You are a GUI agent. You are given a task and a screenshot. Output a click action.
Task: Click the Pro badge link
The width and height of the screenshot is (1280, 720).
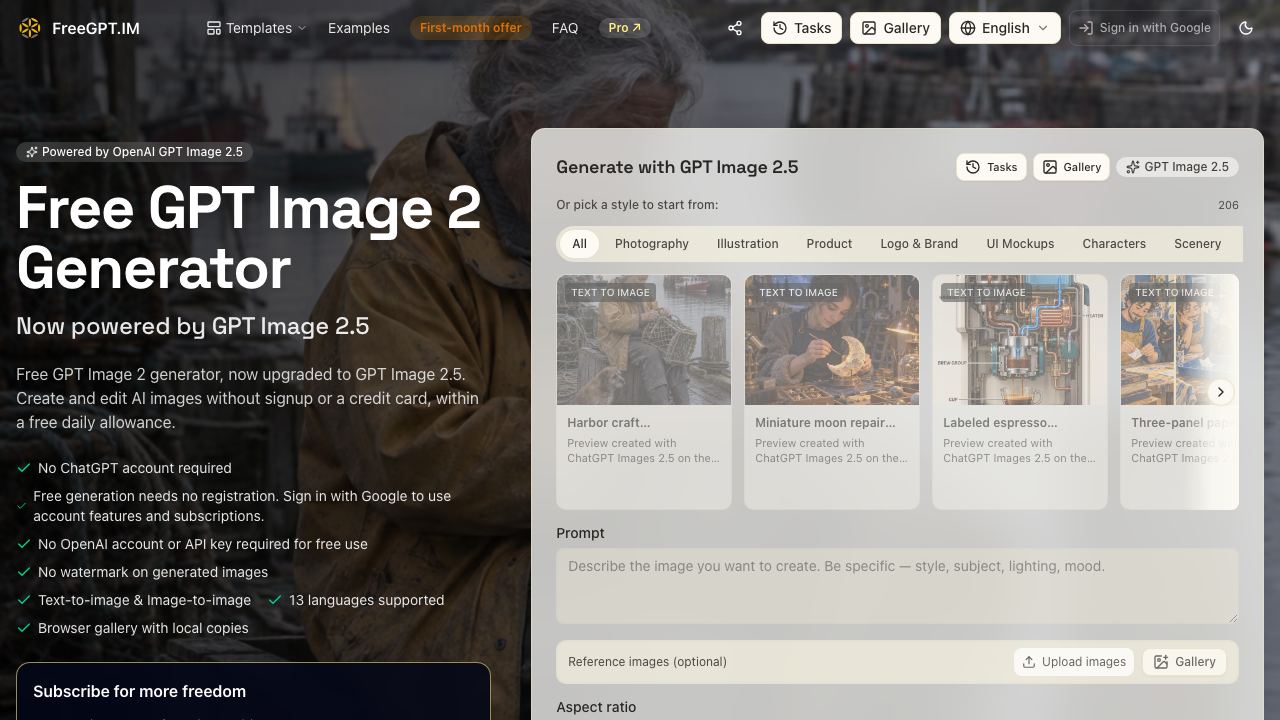[x=625, y=28]
